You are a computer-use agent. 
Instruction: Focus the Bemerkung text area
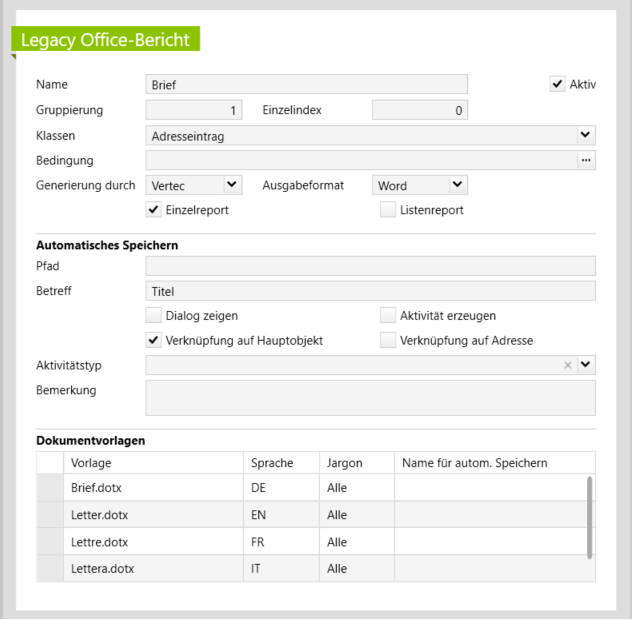pos(370,397)
